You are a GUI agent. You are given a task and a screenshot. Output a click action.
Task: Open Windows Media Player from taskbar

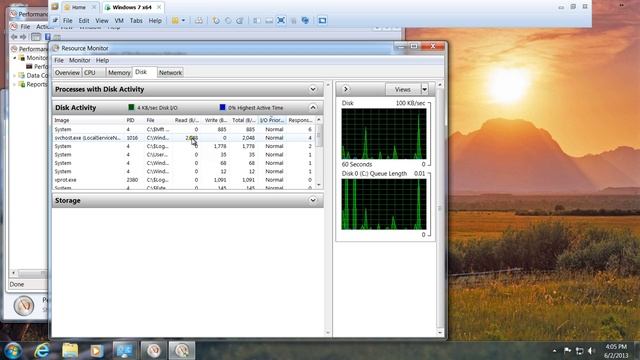click(x=97, y=351)
